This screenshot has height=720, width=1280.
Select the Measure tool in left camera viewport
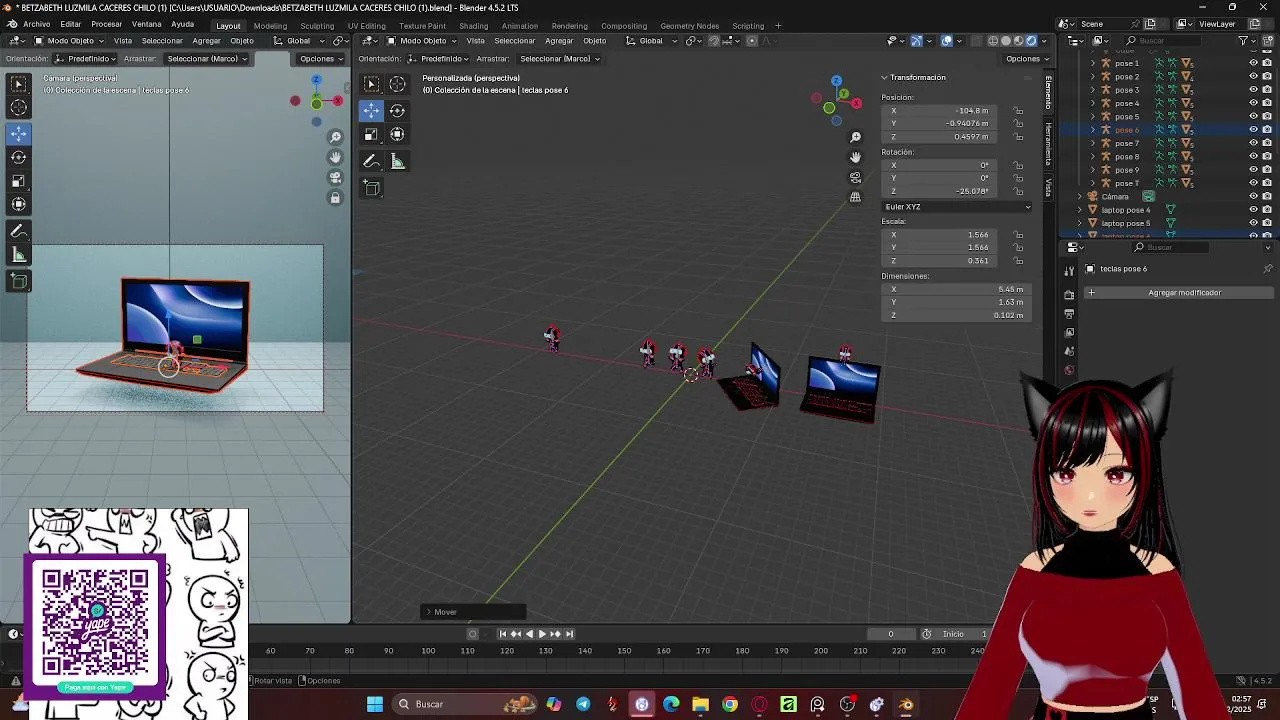(x=19, y=255)
